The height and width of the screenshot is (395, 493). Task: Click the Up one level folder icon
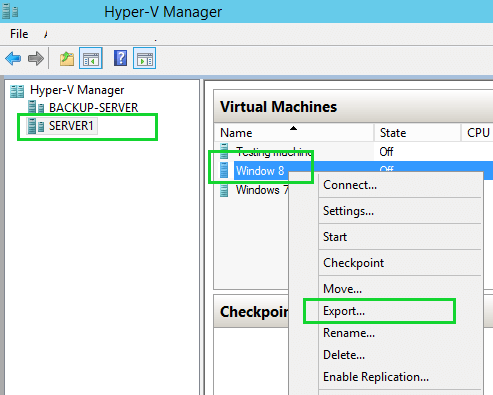point(67,59)
